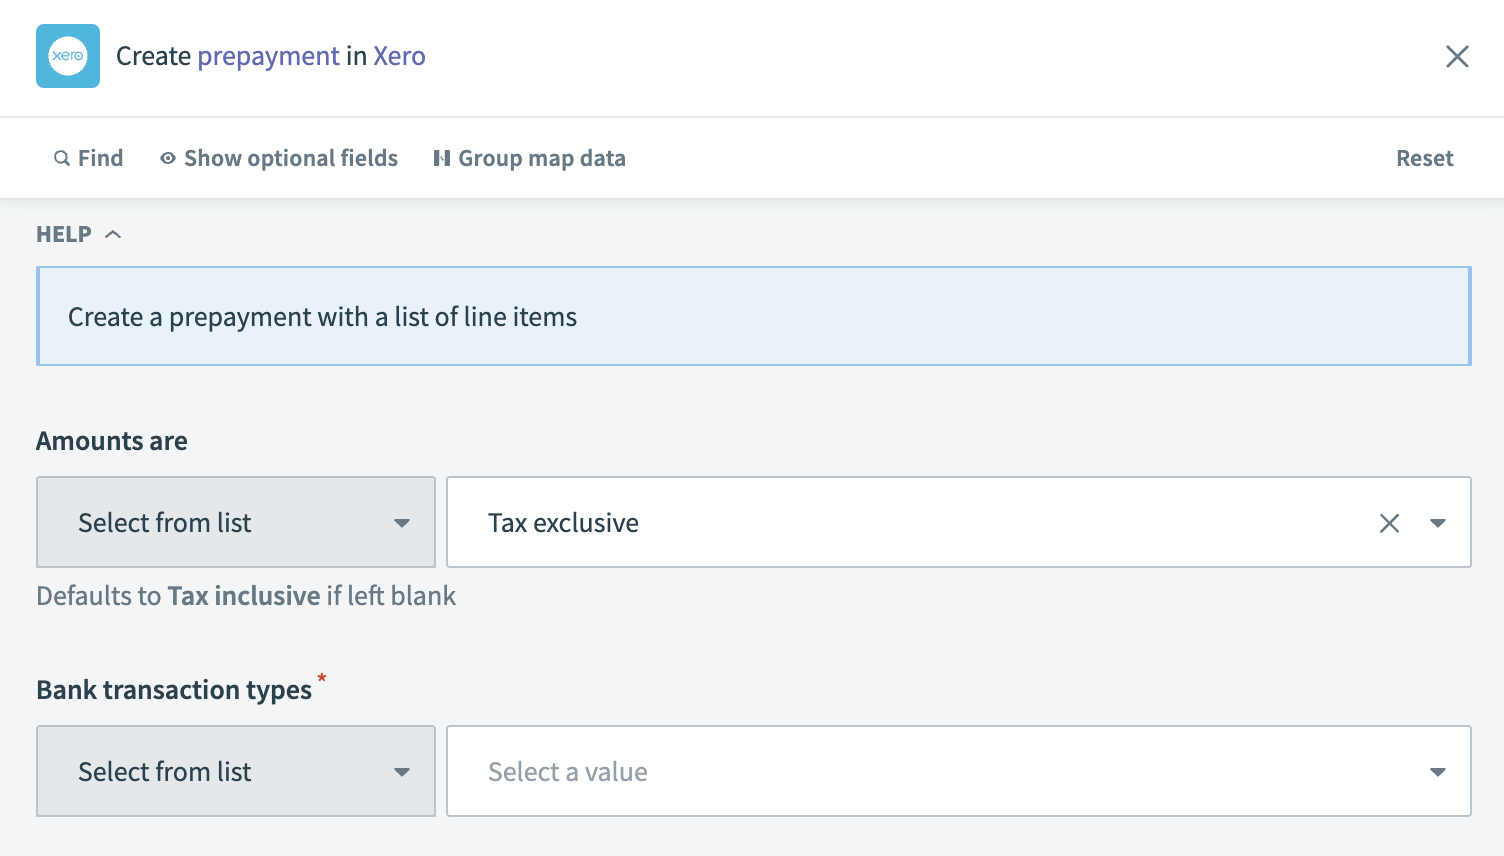The height and width of the screenshot is (856, 1504).
Task: Click the eye icon beside Show optional fields
Action: (168, 158)
